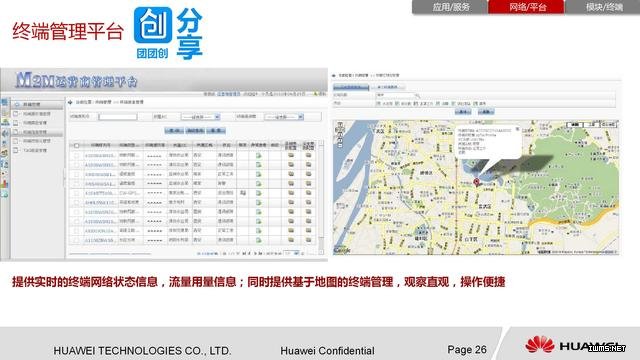This screenshot has width=640, height=360.
Task: Open the first filter dropdown above the table
Action: 201,117
